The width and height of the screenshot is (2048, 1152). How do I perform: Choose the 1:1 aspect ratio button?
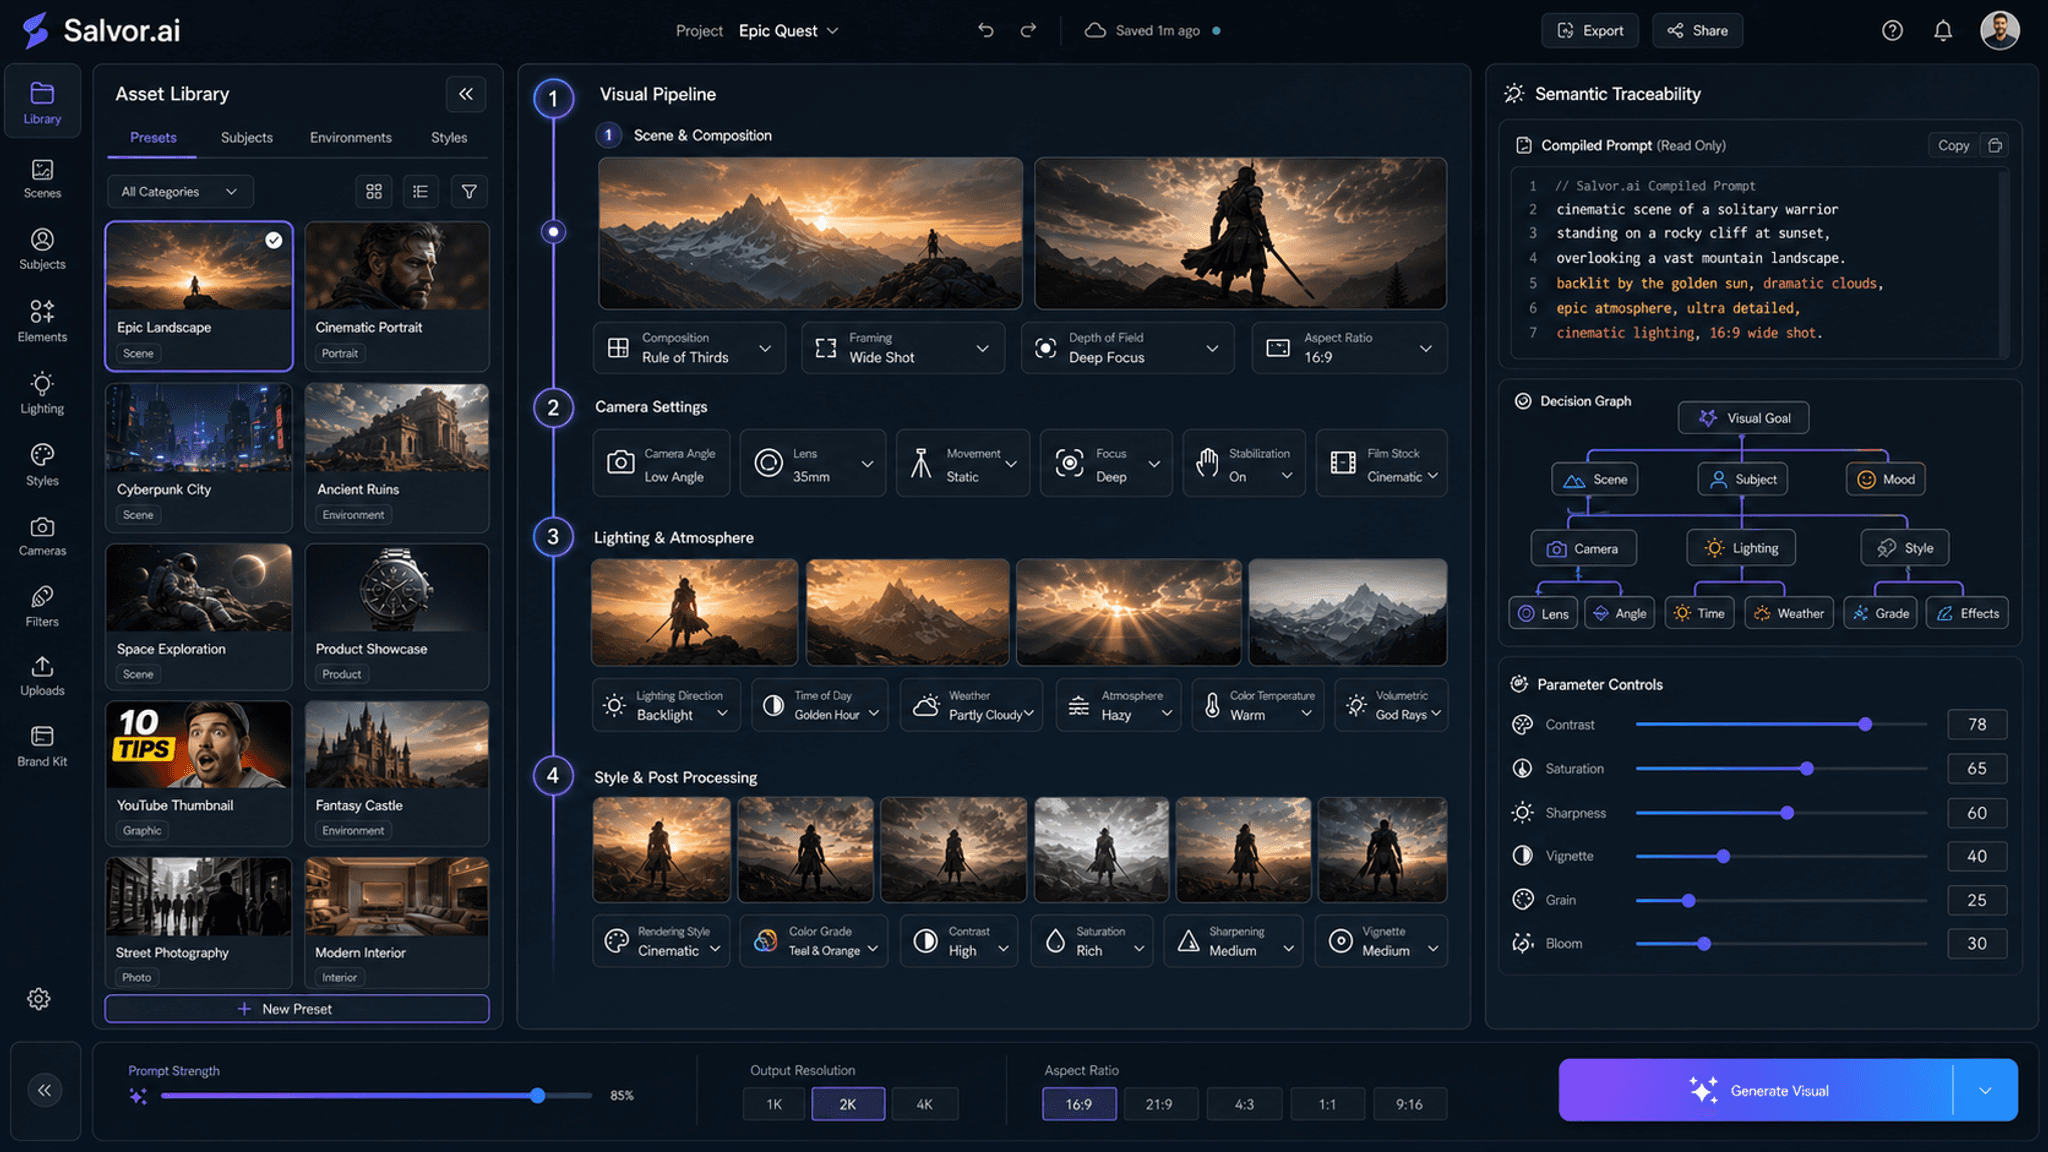(x=1327, y=1104)
